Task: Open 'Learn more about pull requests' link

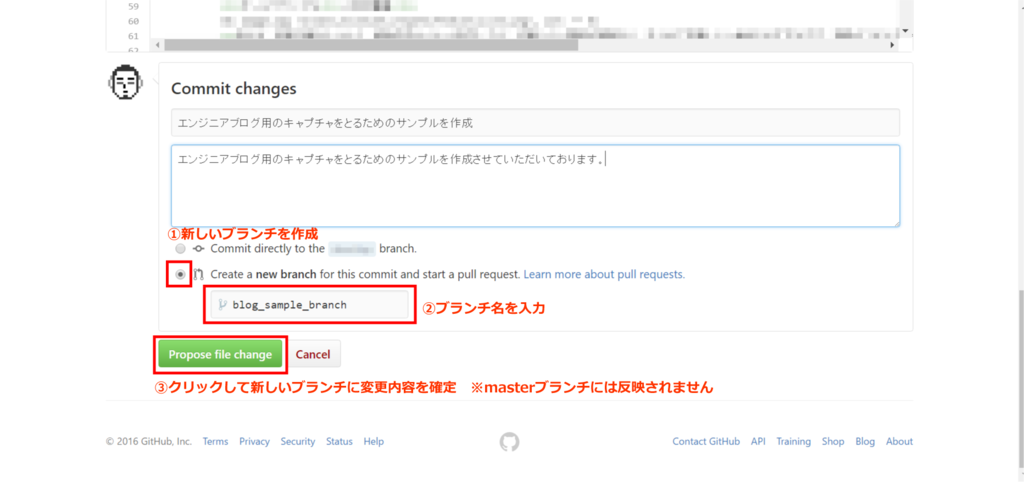Action: point(604,274)
